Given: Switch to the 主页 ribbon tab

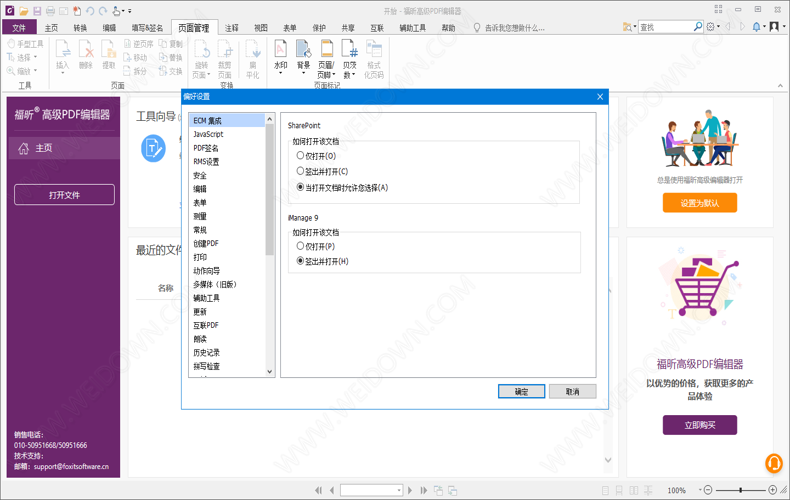Looking at the screenshot, I should click(51, 28).
